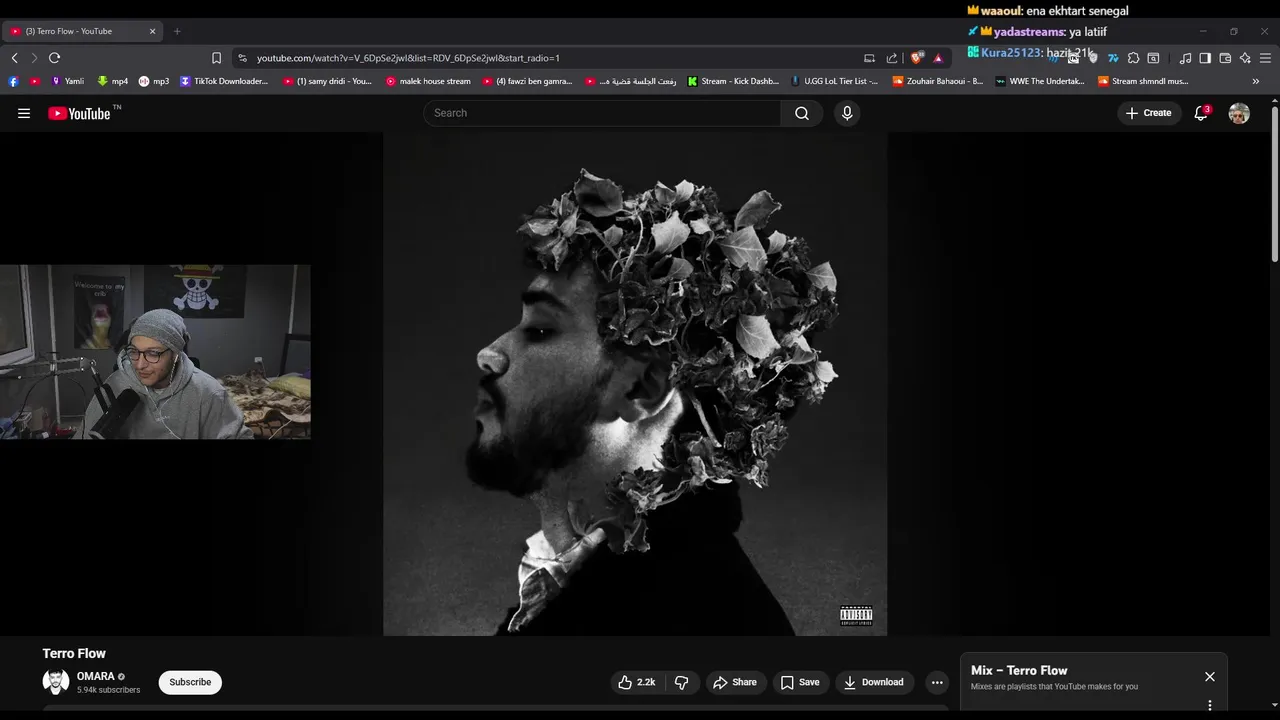Open the Stream shmndl music bookmark
Image resolution: width=1280 pixels, height=720 pixels.
click(x=1143, y=81)
